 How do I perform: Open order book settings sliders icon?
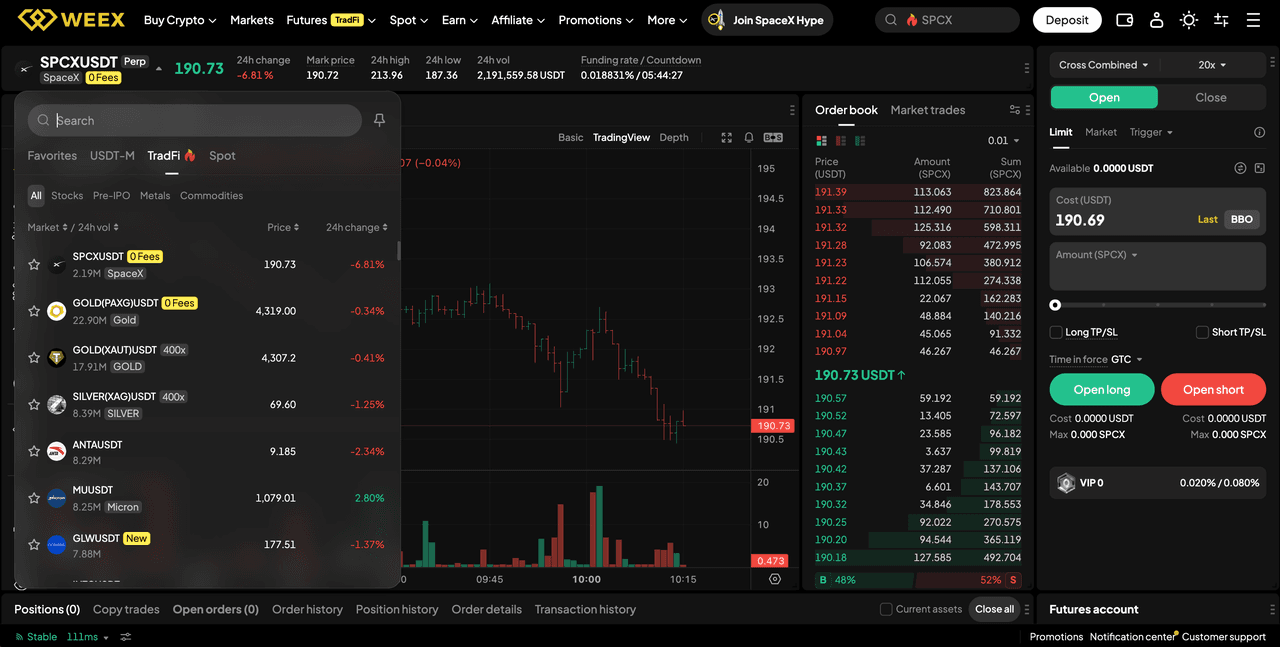[x=1015, y=110]
